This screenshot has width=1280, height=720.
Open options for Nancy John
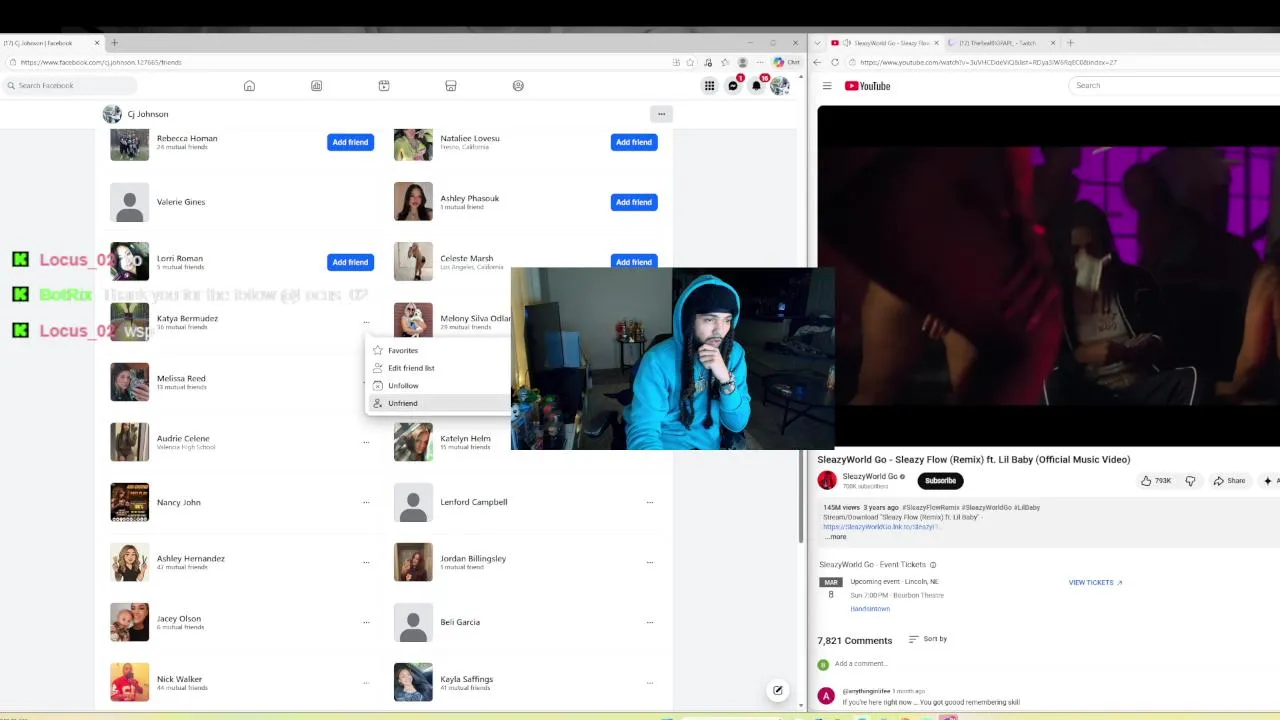[x=366, y=502]
